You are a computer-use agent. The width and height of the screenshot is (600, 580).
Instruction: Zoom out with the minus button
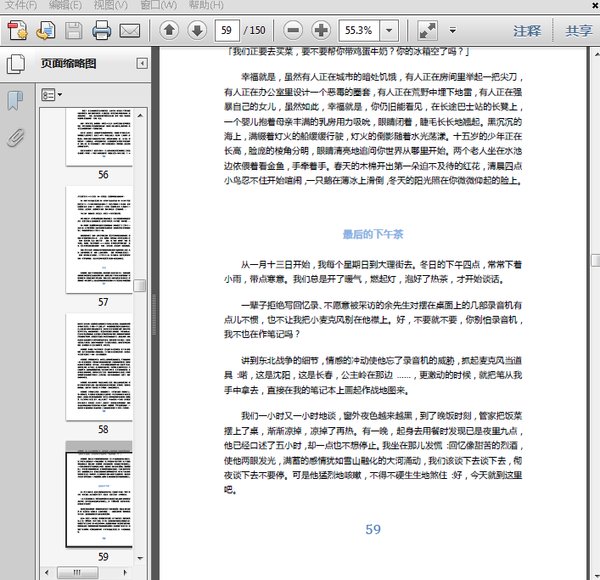[293, 30]
